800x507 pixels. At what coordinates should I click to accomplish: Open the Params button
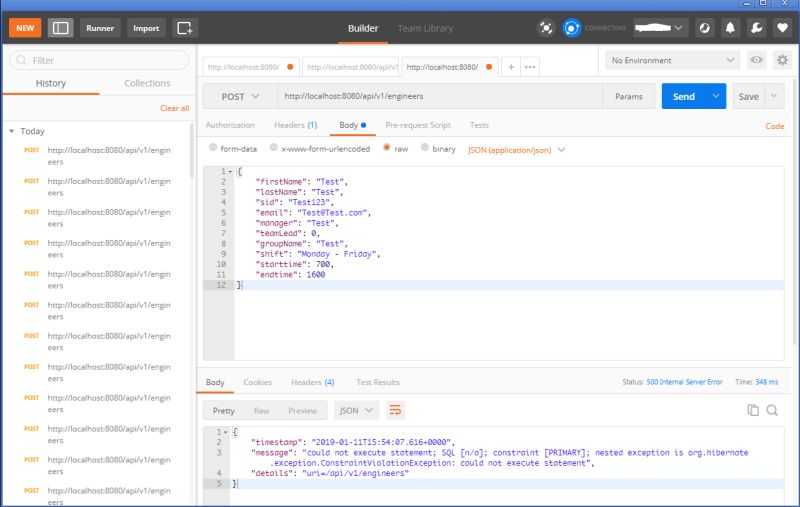pyautogui.click(x=629, y=96)
